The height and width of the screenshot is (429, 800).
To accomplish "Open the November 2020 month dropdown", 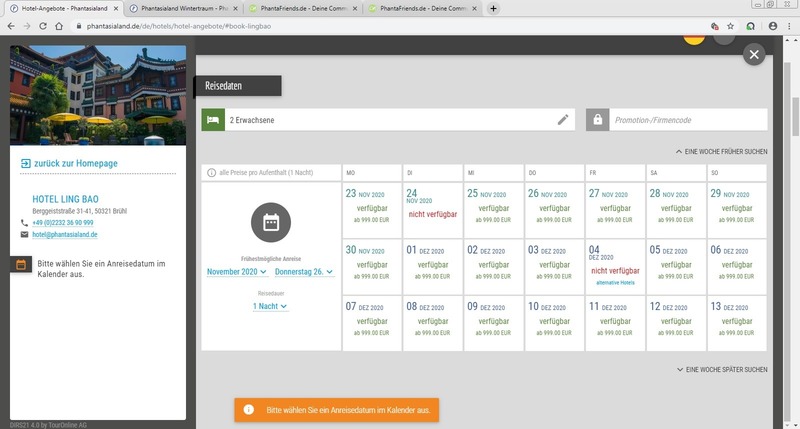I will (236, 271).
